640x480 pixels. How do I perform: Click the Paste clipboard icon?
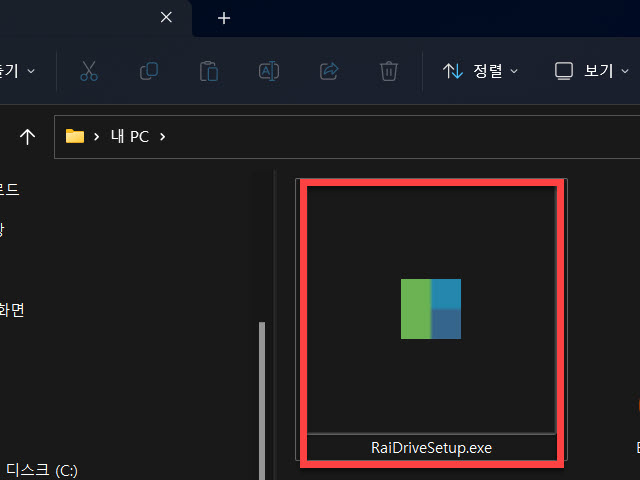(209, 71)
